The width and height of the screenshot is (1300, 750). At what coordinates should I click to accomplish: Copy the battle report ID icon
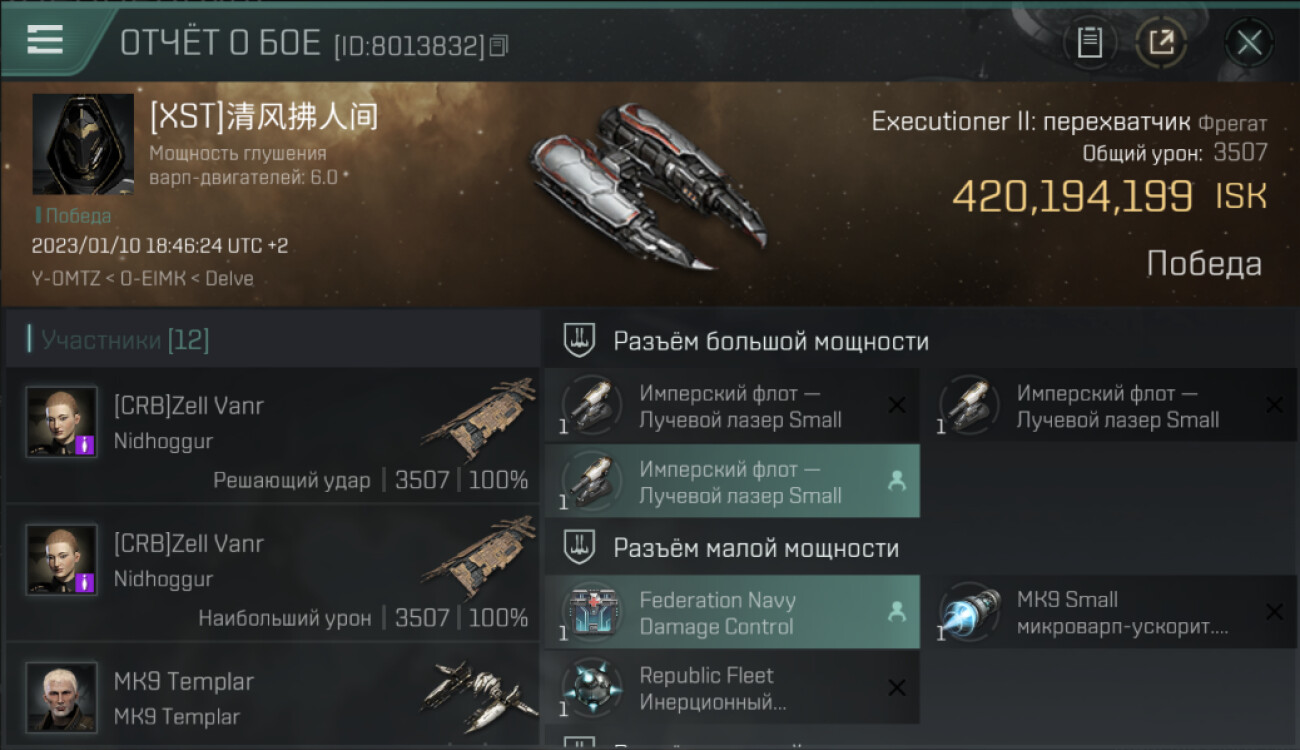(x=498, y=45)
